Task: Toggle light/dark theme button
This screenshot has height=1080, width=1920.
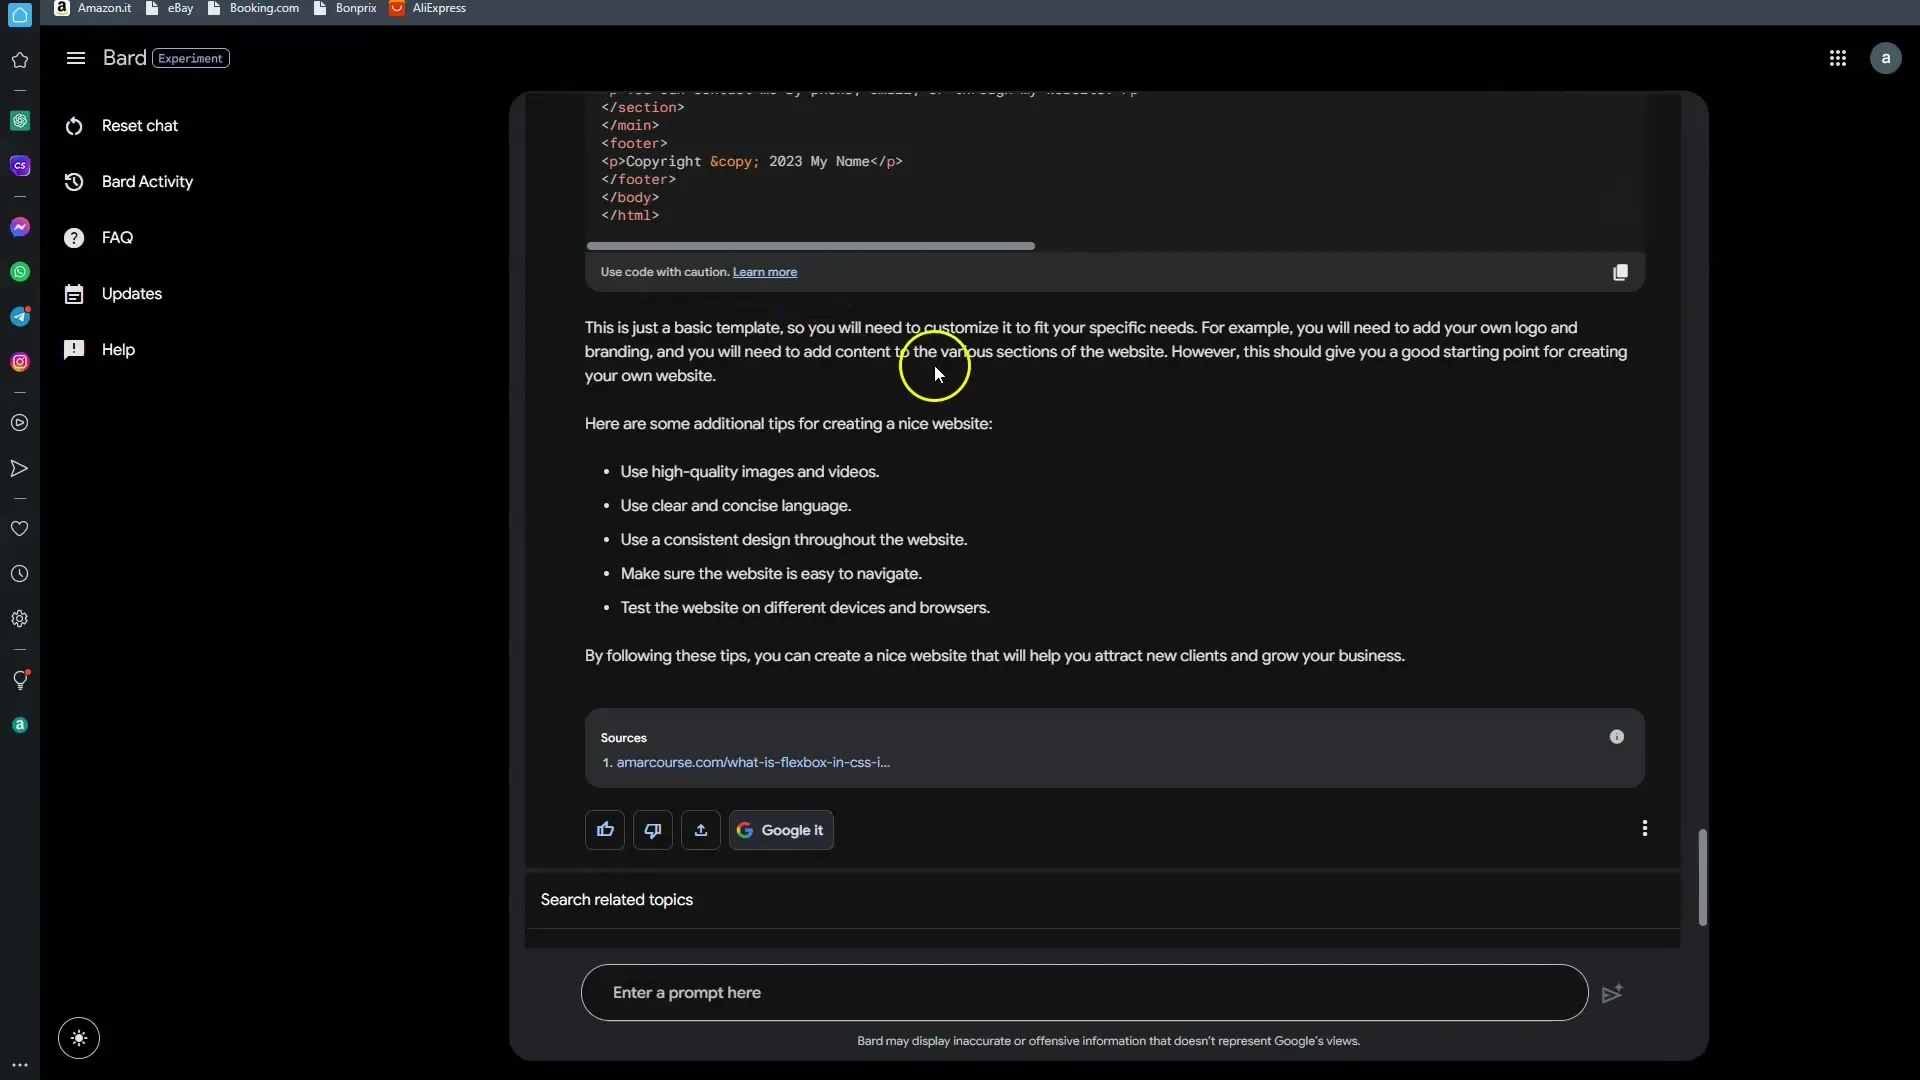Action: coord(79,1038)
